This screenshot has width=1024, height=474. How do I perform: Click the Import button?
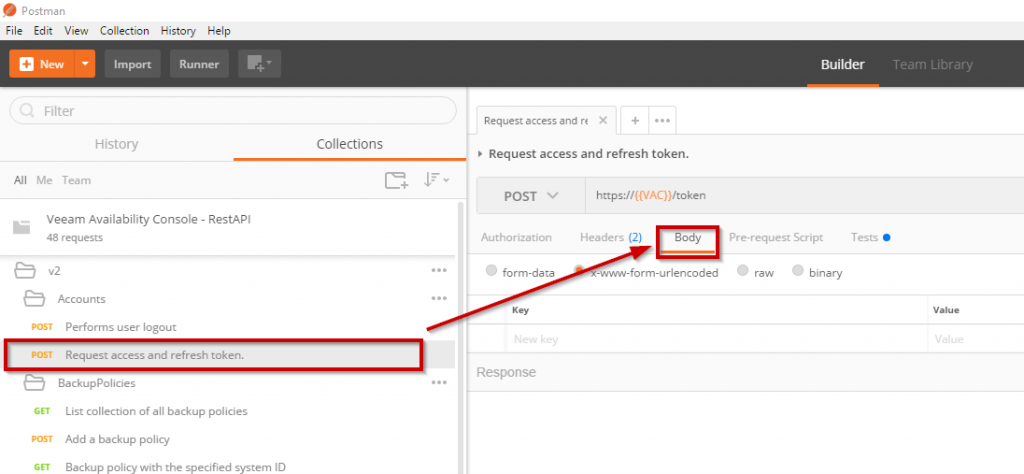[x=133, y=64]
